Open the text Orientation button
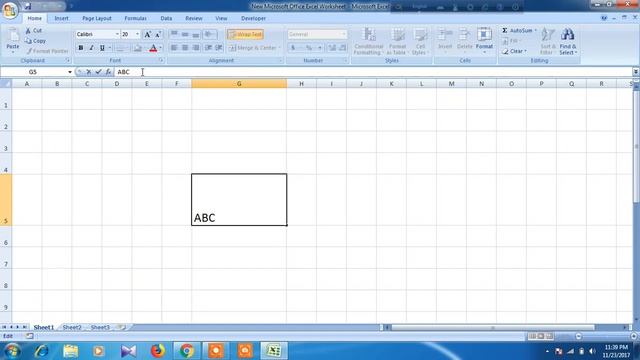Viewport: 640px width, 360px height. 209,34
